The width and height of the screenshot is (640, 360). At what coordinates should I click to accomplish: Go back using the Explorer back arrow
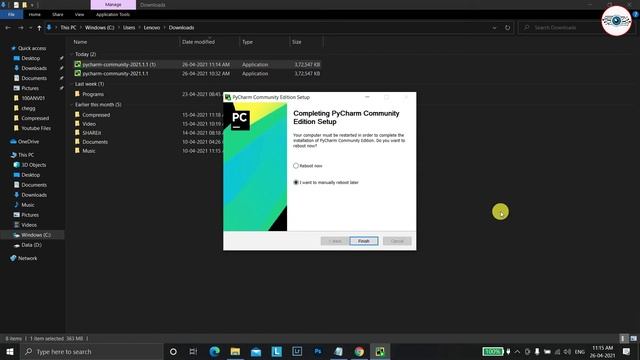tap(8, 28)
